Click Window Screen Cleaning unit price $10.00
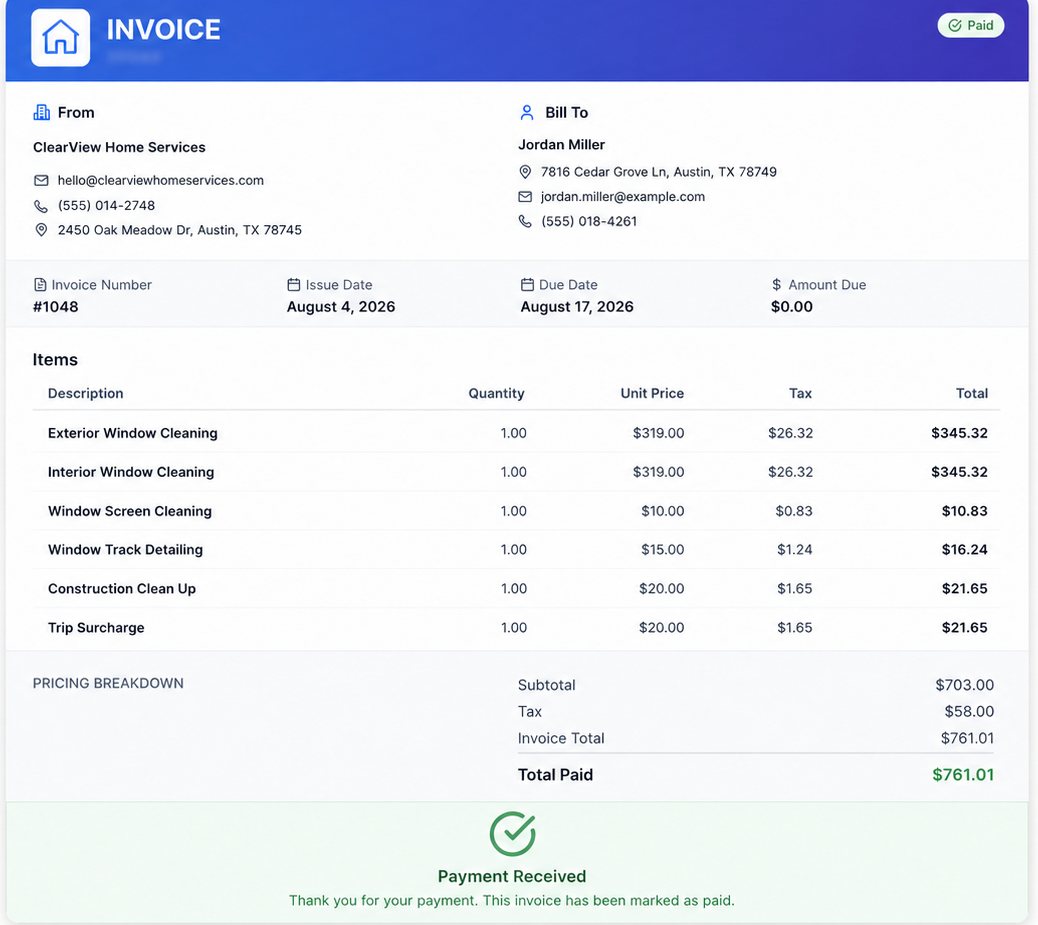Viewport: 1038px width, 925px height. click(x=663, y=511)
